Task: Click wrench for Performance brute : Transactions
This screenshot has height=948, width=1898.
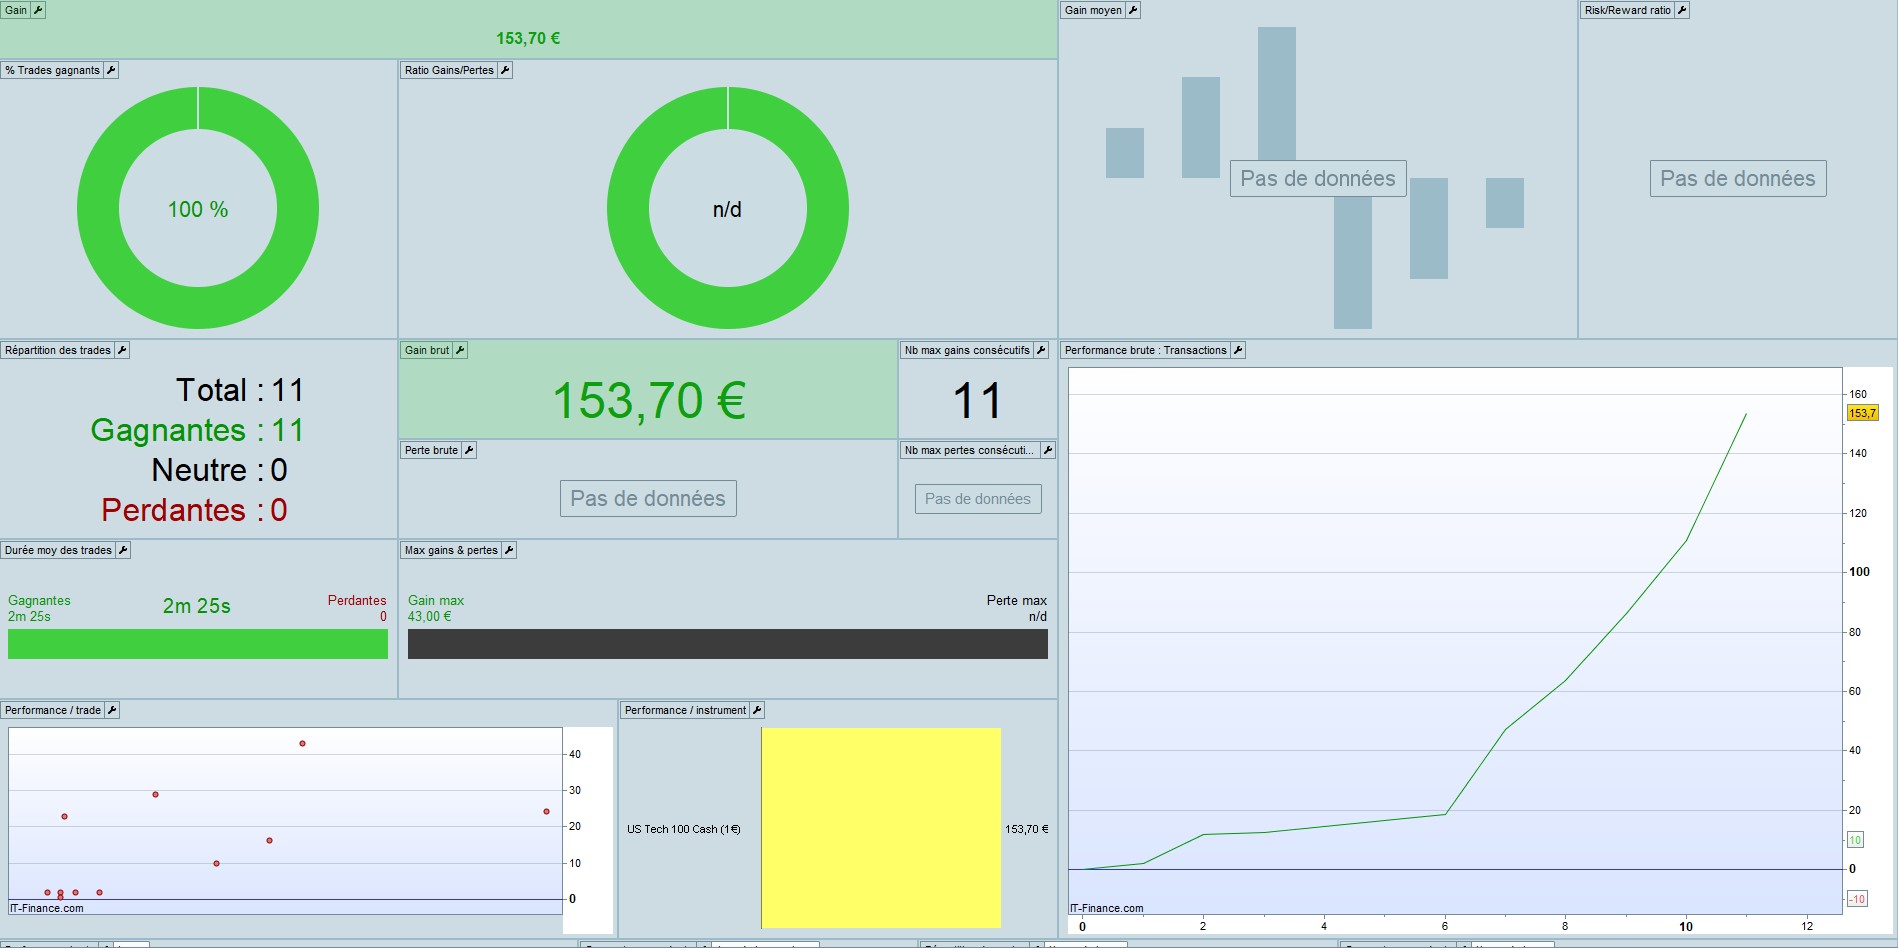Action: pyautogui.click(x=1238, y=350)
